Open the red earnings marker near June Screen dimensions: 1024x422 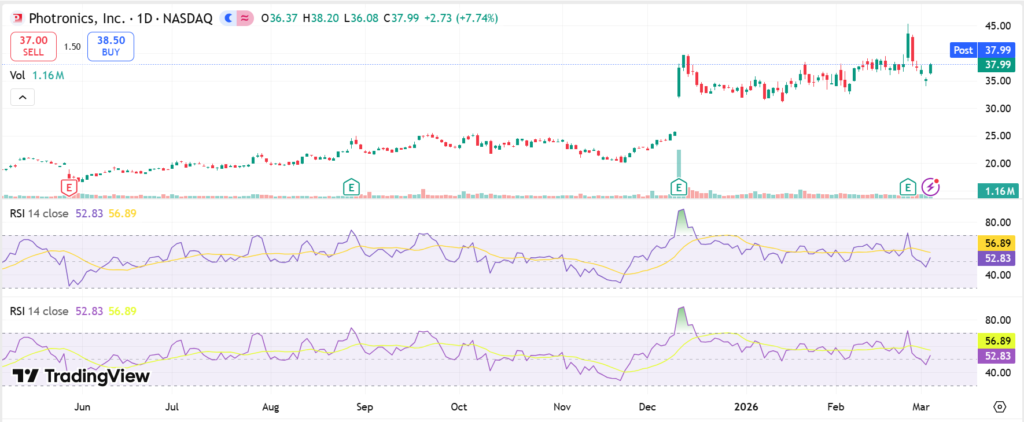click(70, 187)
